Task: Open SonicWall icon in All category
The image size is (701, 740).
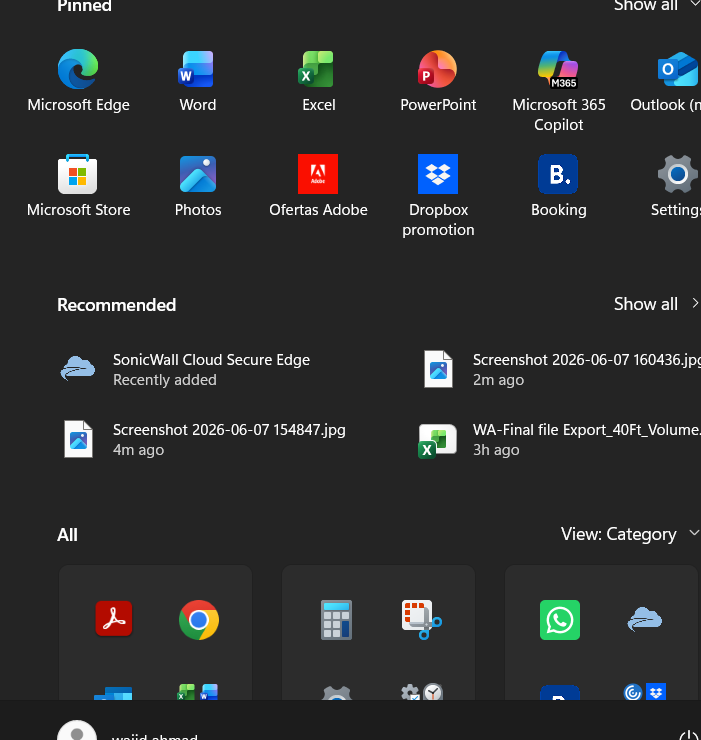Action: 645,619
